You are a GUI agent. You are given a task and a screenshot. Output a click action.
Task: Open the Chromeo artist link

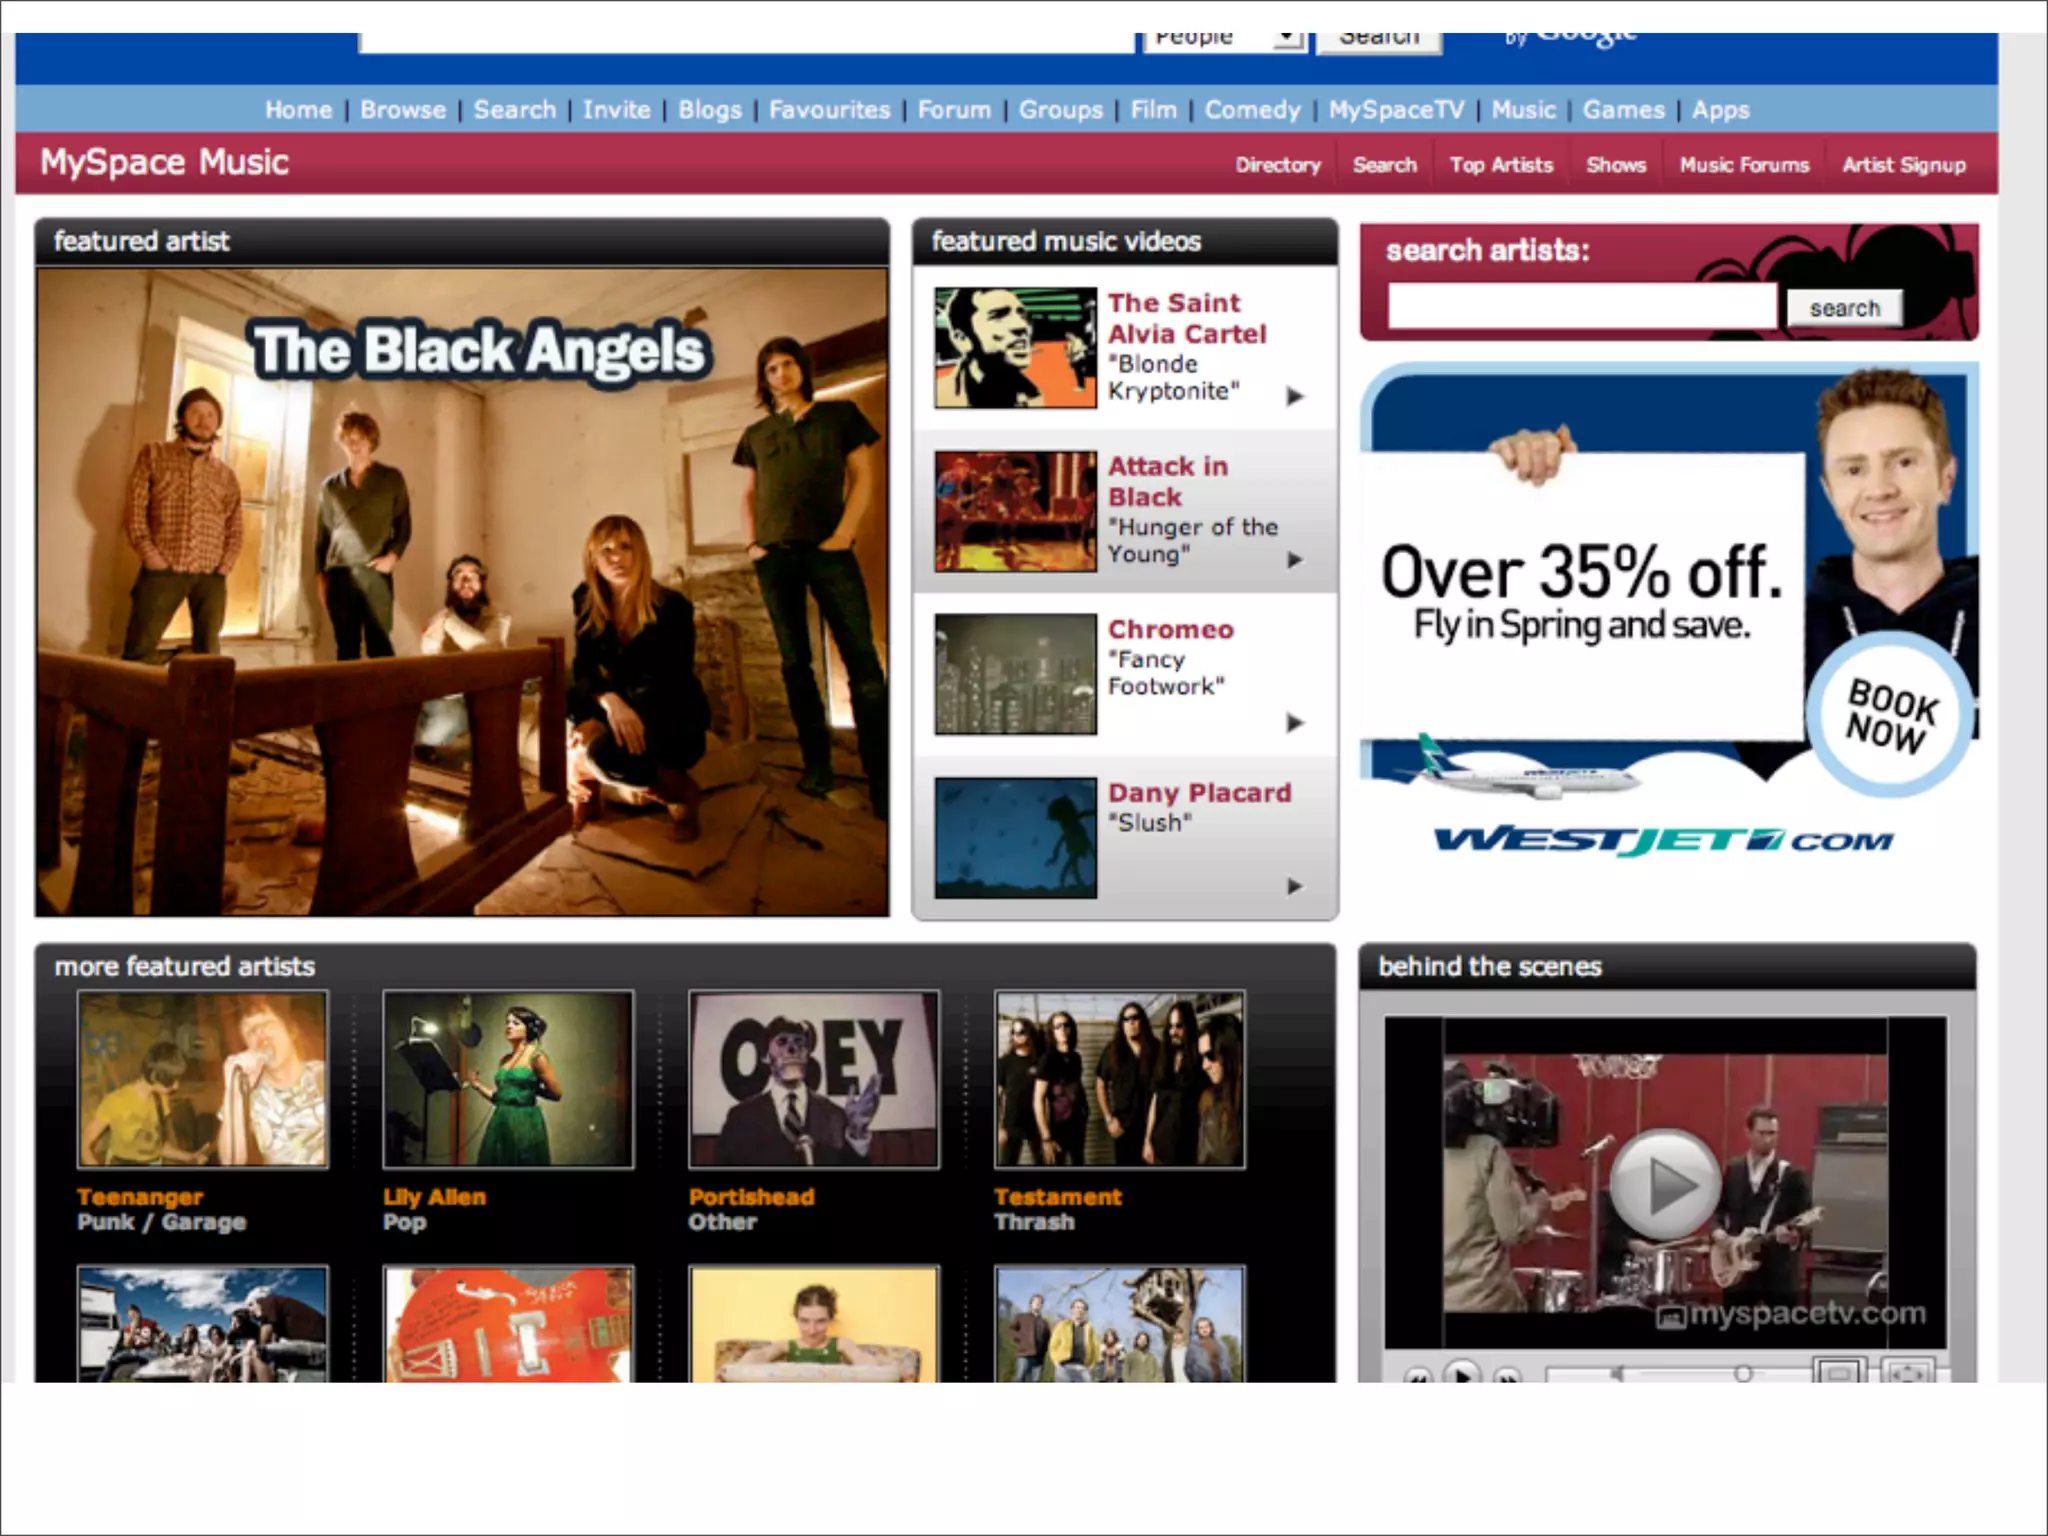point(1171,629)
